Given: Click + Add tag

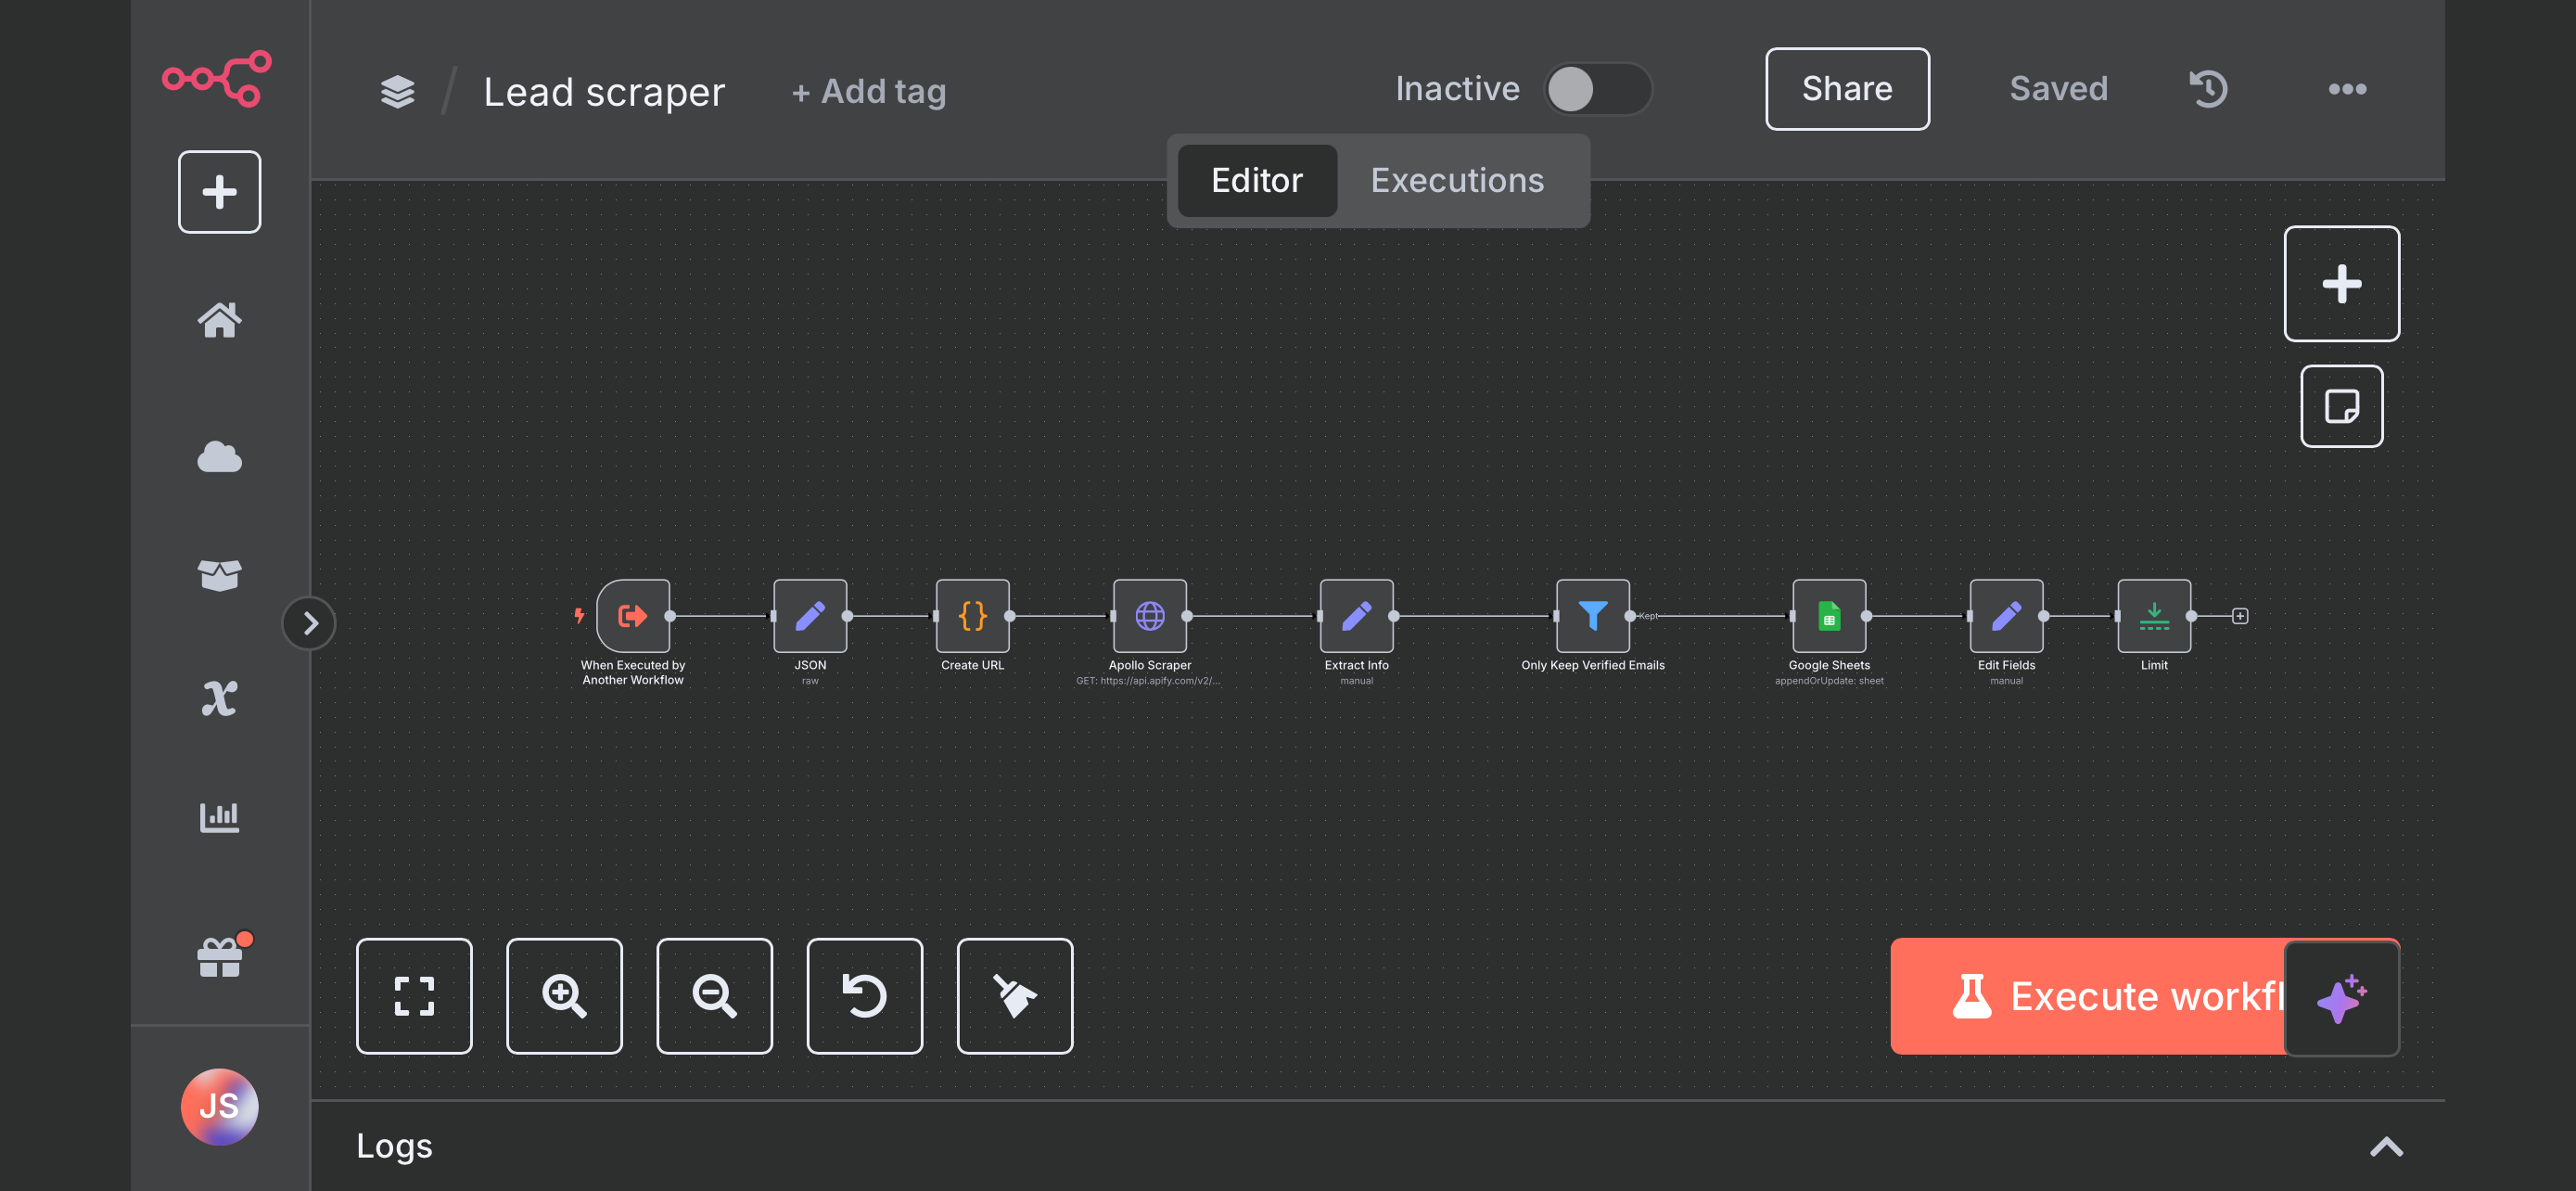Looking at the screenshot, I should tap(869, 91).
